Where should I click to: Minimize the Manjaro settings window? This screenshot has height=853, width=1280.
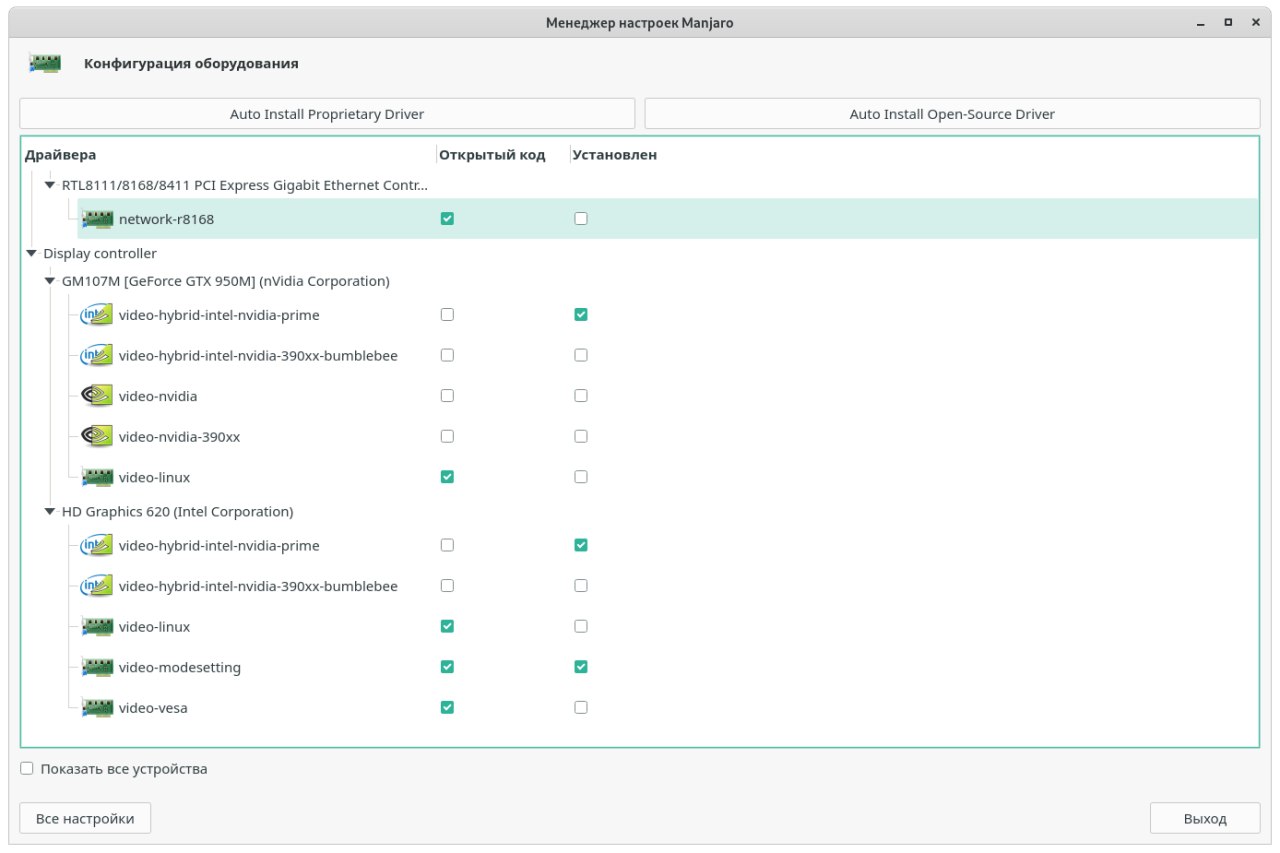tap(1202, 22)
